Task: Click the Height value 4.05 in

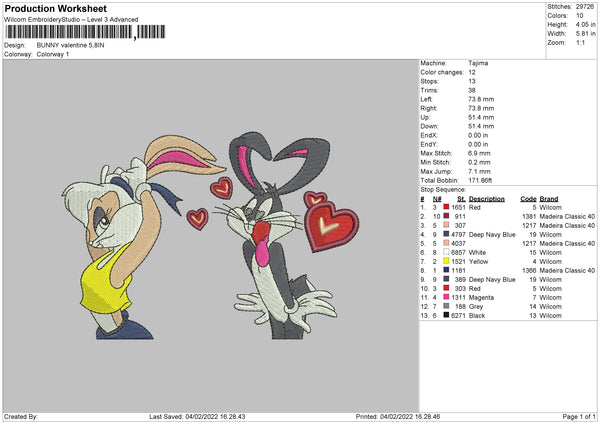Action: [585, 24]
